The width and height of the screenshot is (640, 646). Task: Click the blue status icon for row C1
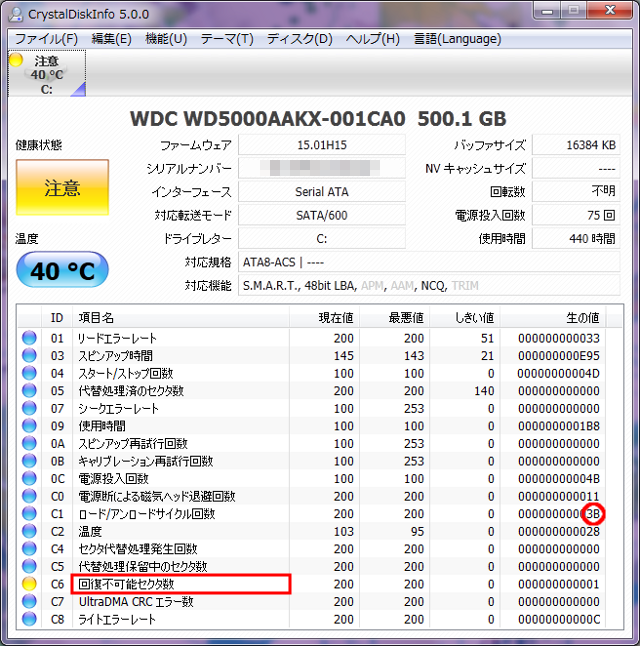(x=29, y=514)
